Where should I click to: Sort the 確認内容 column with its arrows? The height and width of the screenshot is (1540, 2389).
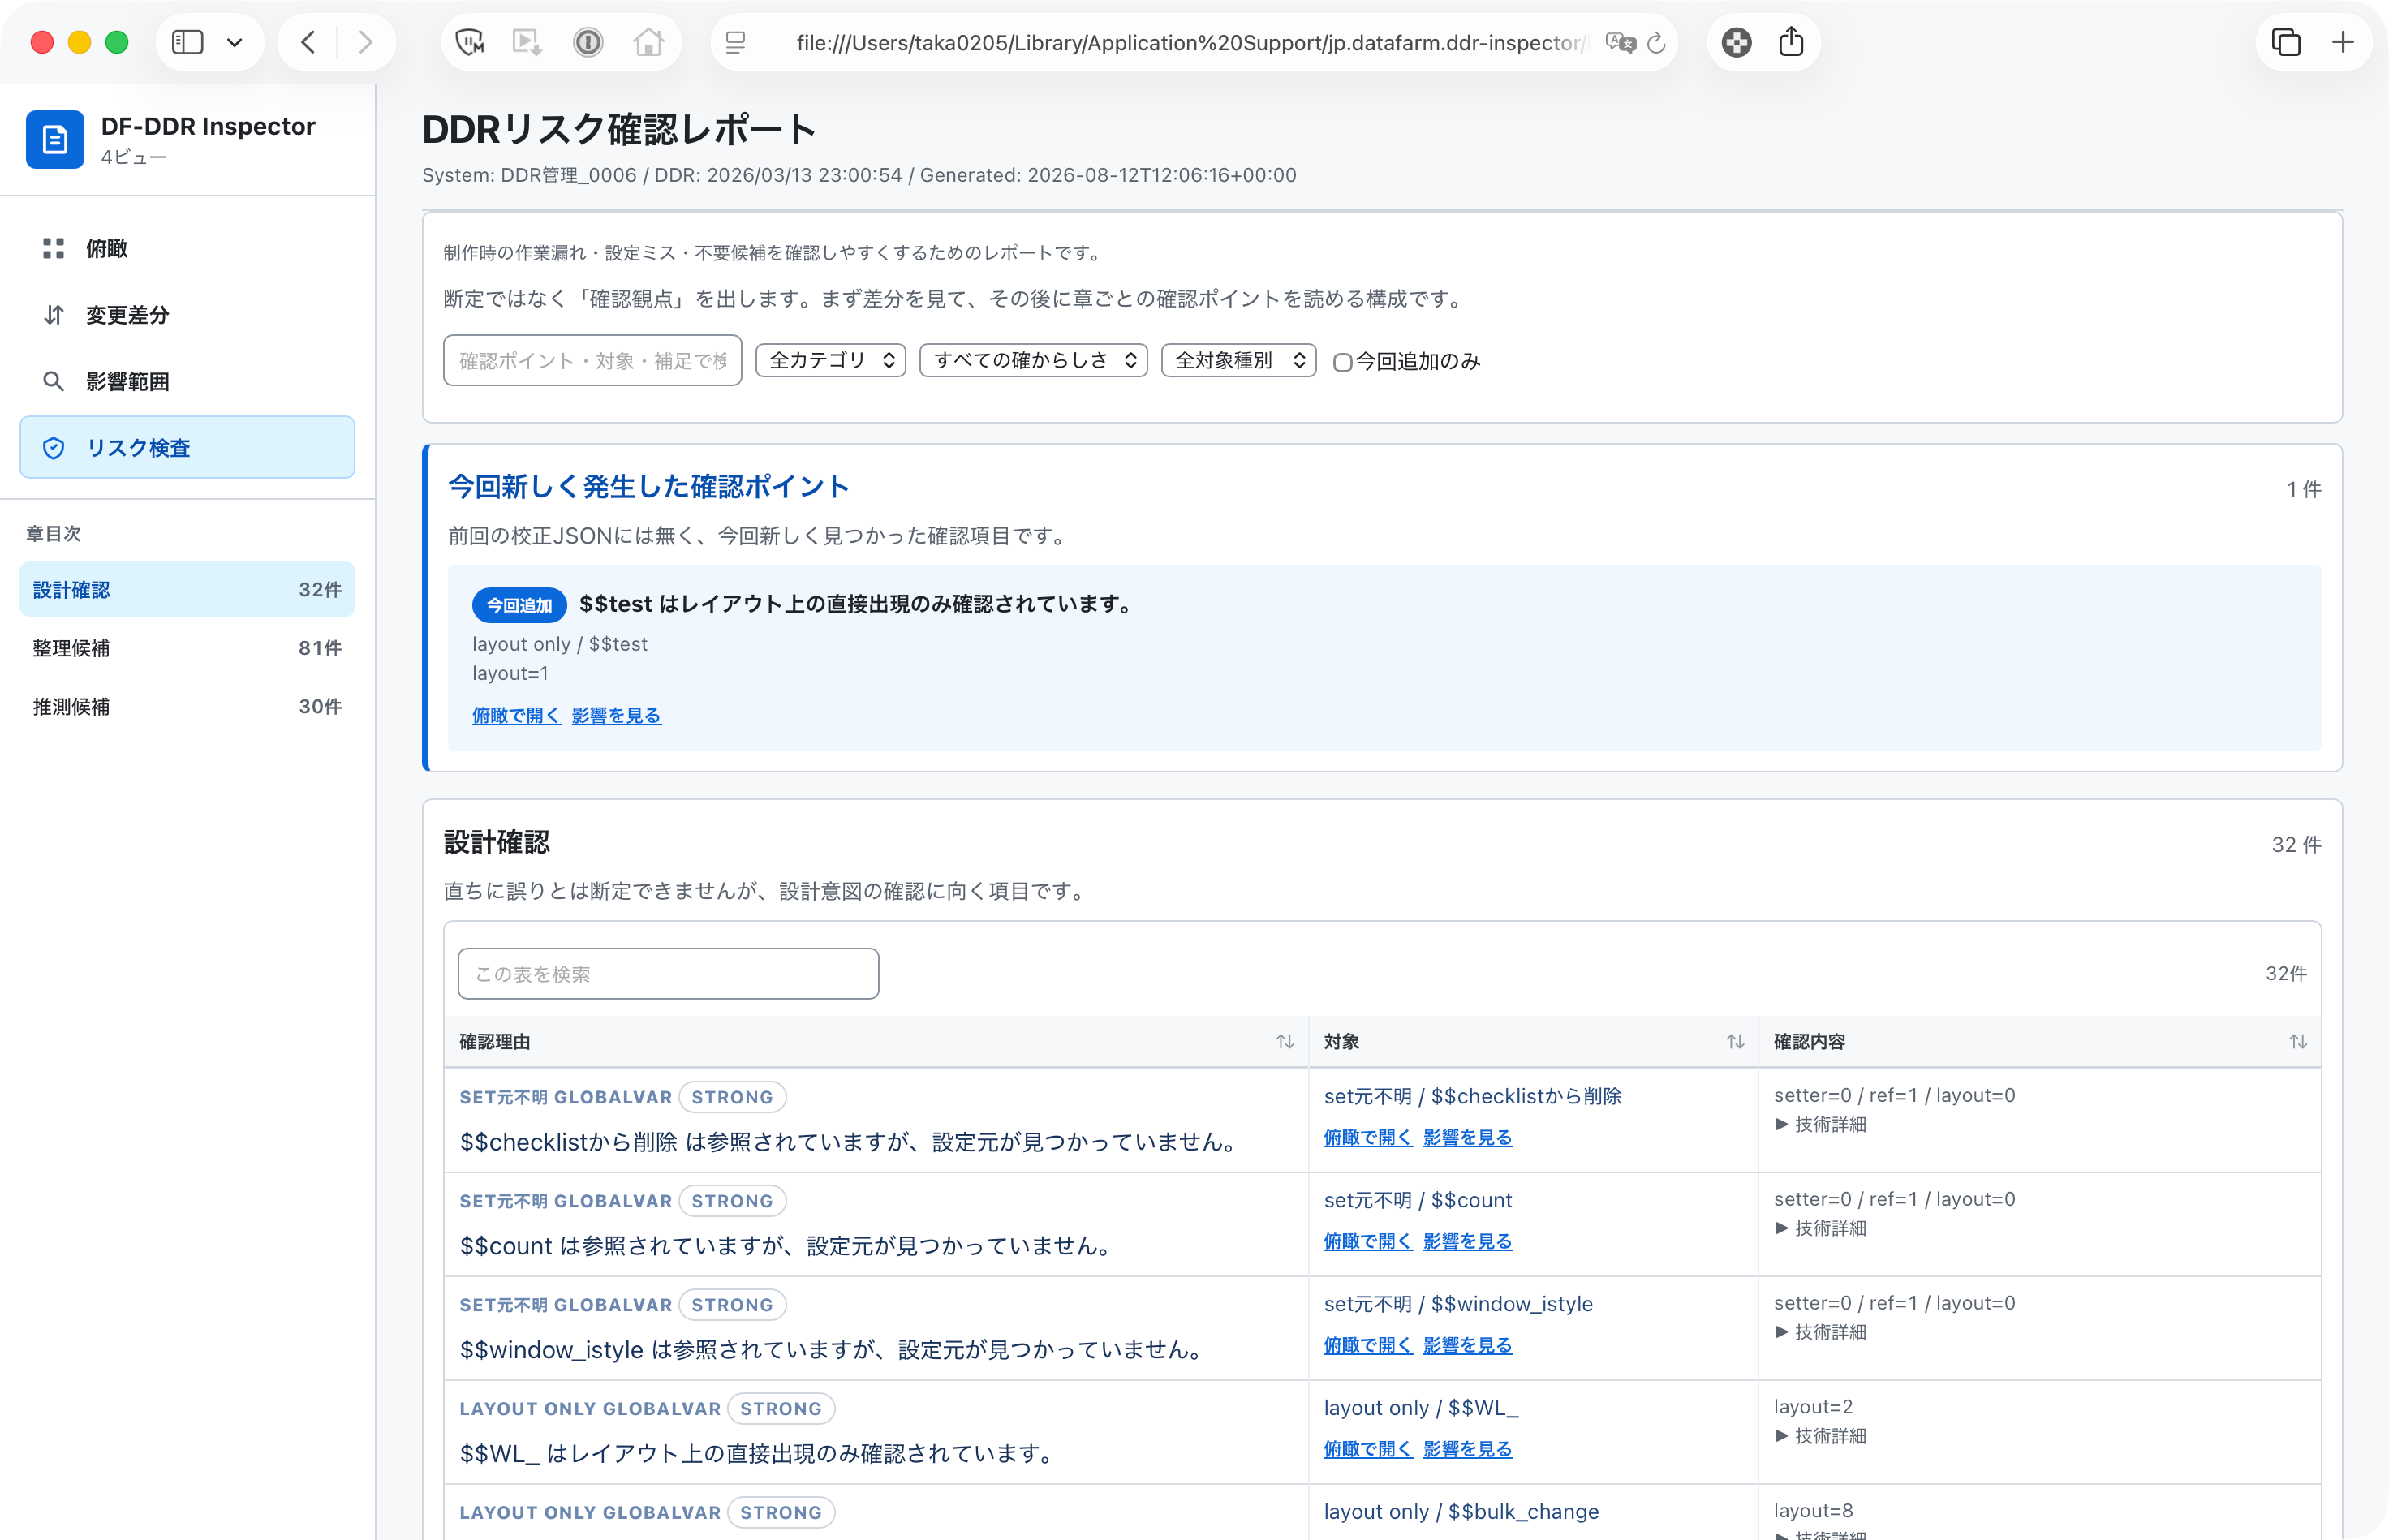tap(2298, 1042)
